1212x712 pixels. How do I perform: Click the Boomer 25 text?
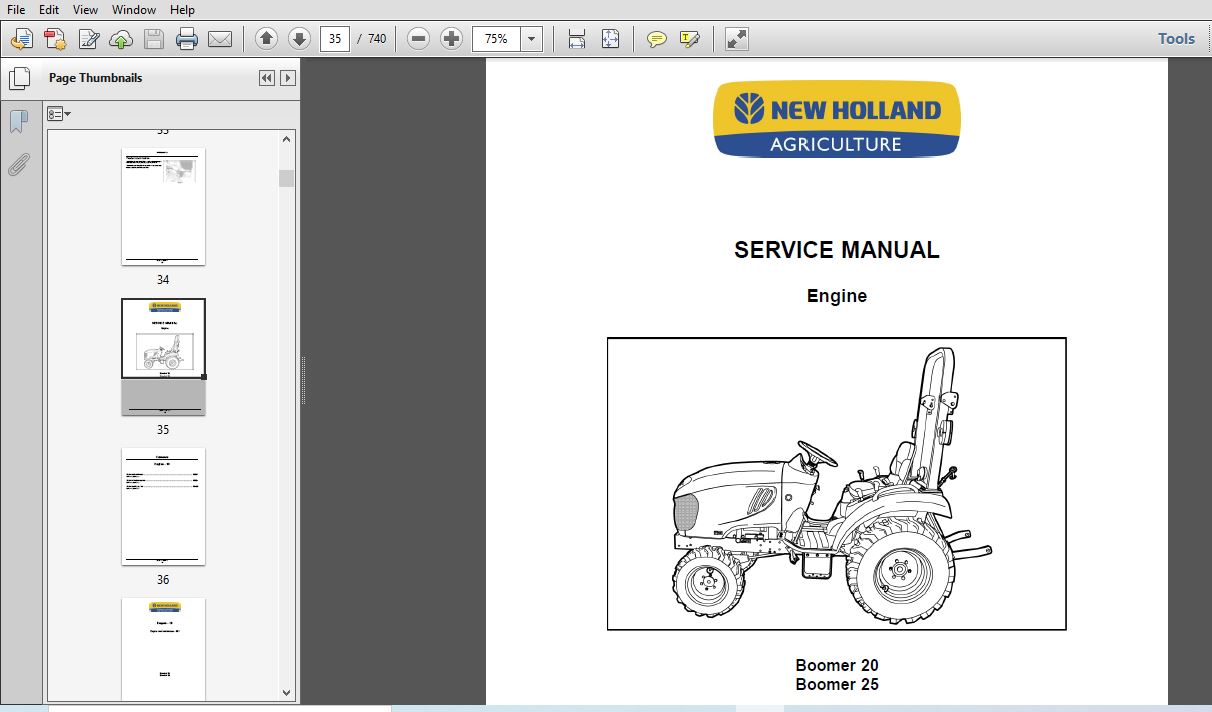[837, 684]
